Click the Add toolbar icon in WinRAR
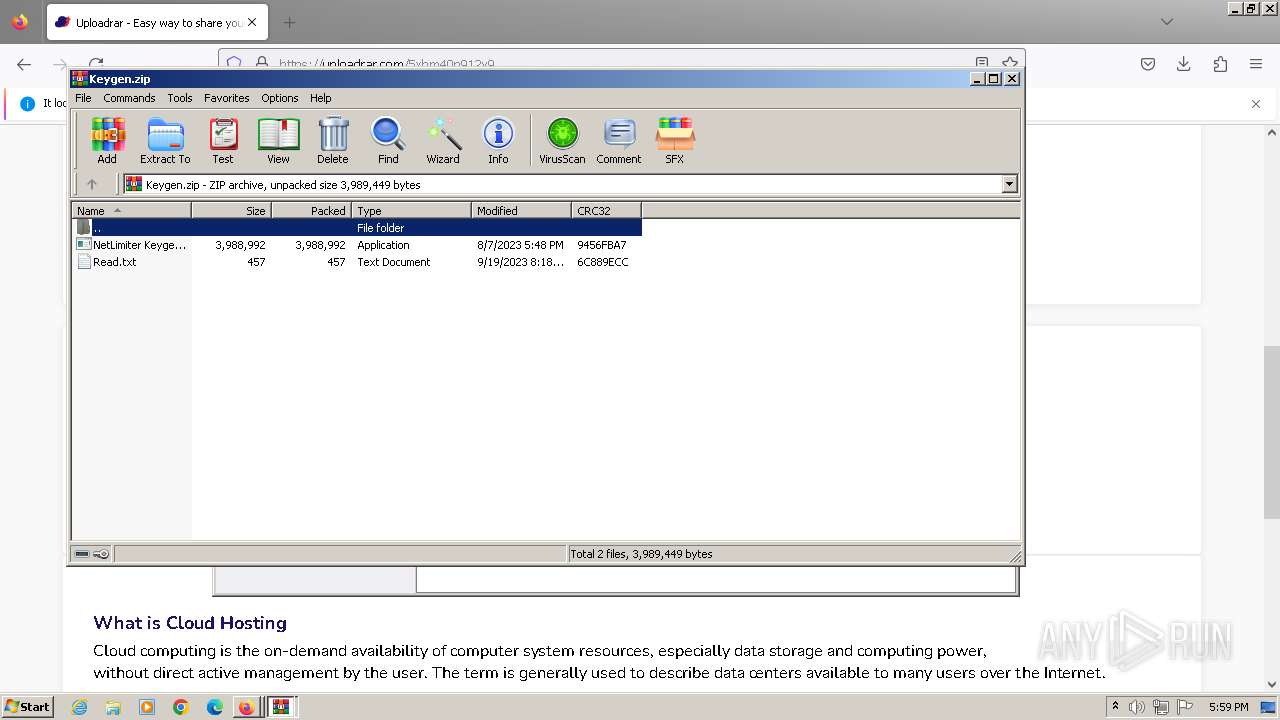1280x720 pixels. (x=107, y=140)
